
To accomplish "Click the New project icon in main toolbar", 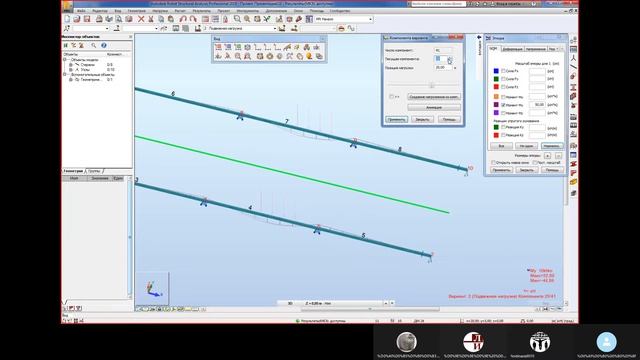I will 67,19.
